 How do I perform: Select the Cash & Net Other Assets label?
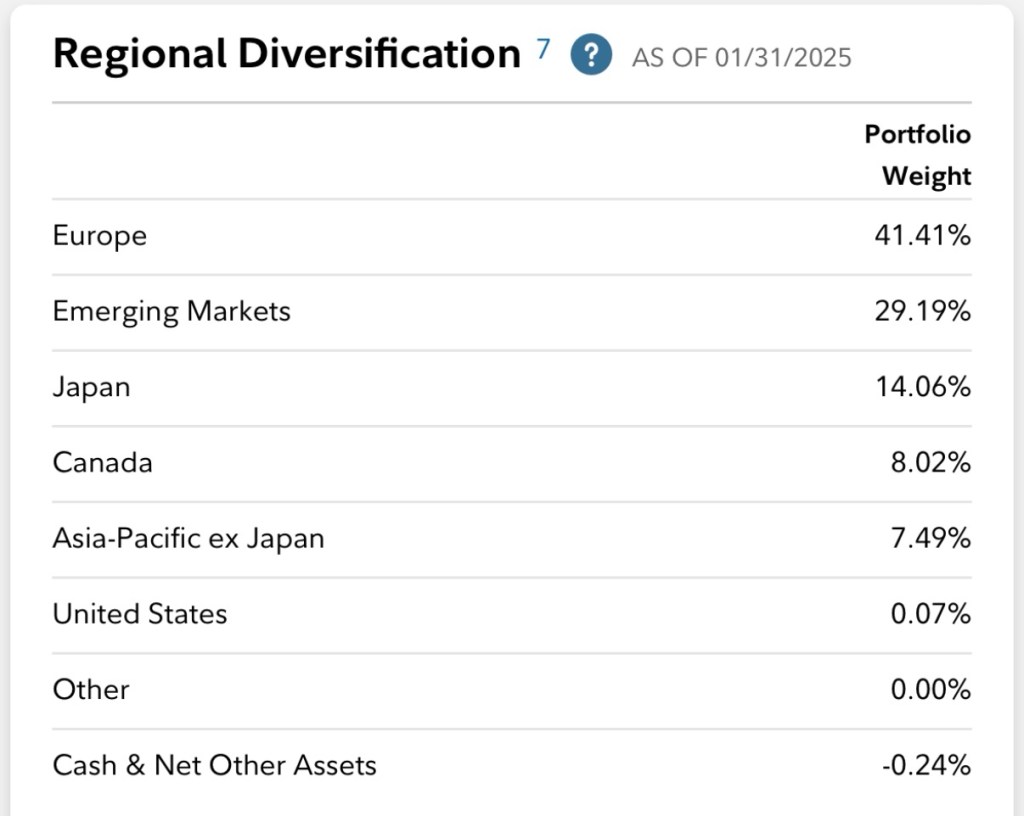click(x=214, y=765)
